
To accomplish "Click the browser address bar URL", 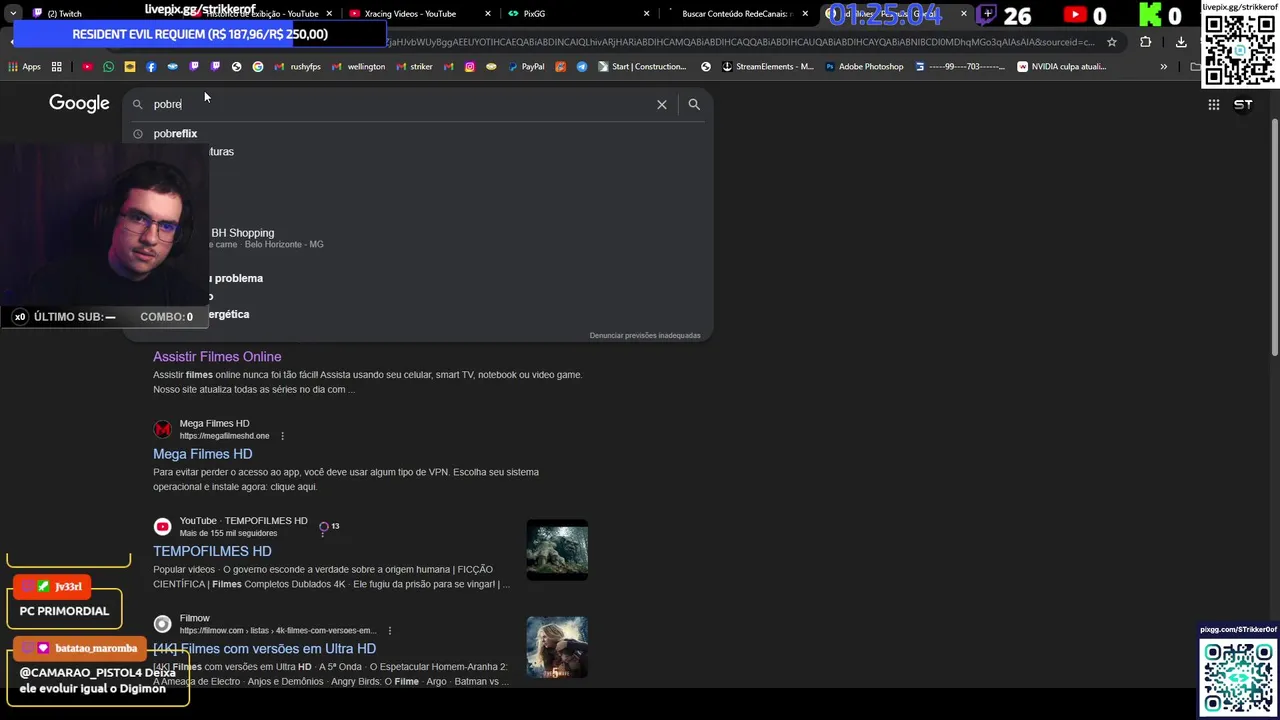I will tap(740, 42).
